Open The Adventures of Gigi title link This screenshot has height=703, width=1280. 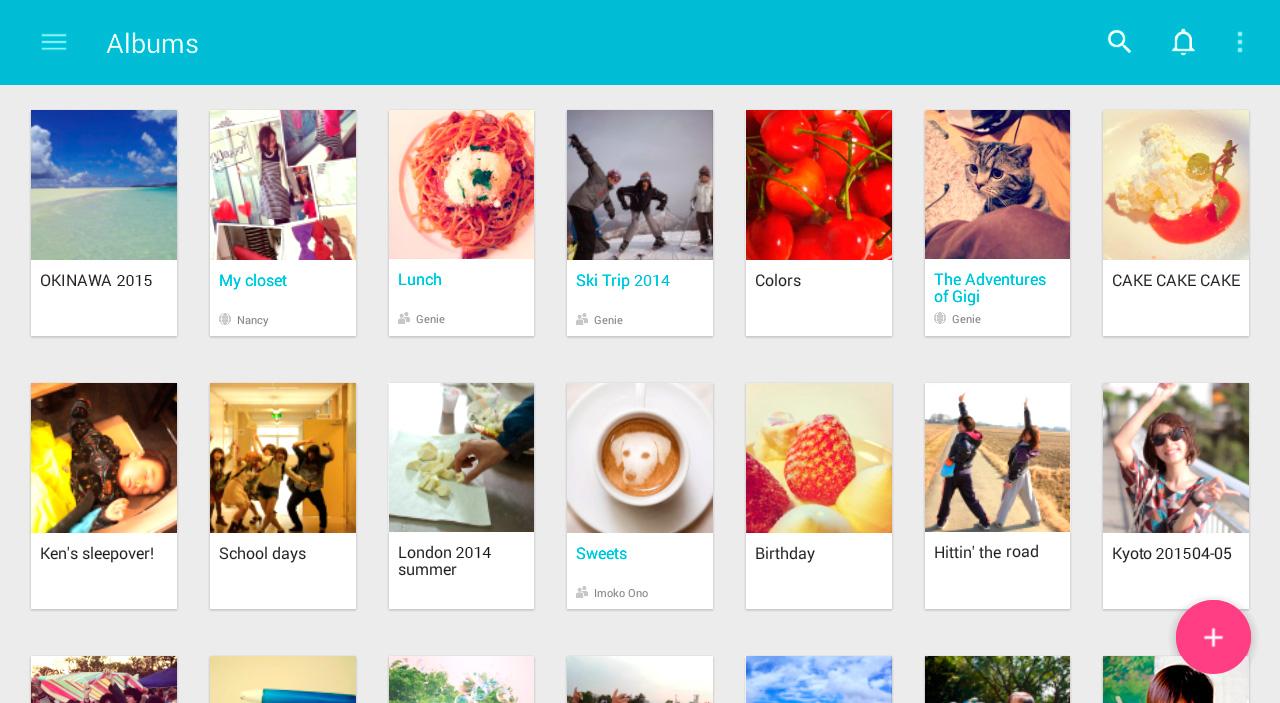[x=990, y=288]
